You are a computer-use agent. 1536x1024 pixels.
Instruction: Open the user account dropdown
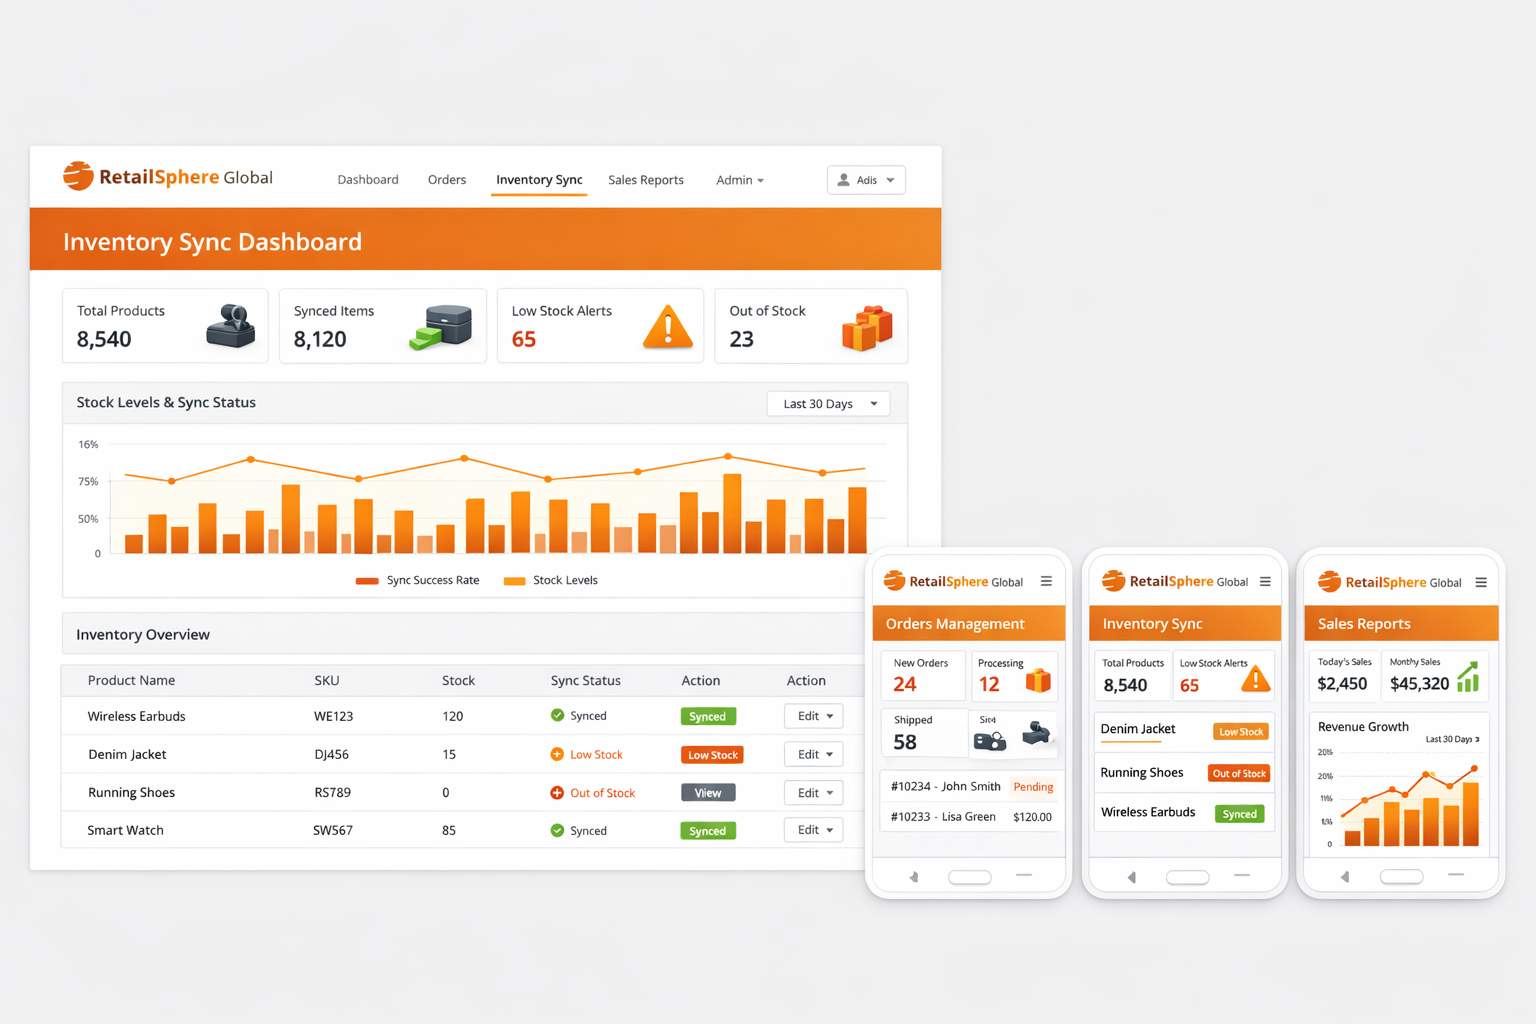[866, 180]
